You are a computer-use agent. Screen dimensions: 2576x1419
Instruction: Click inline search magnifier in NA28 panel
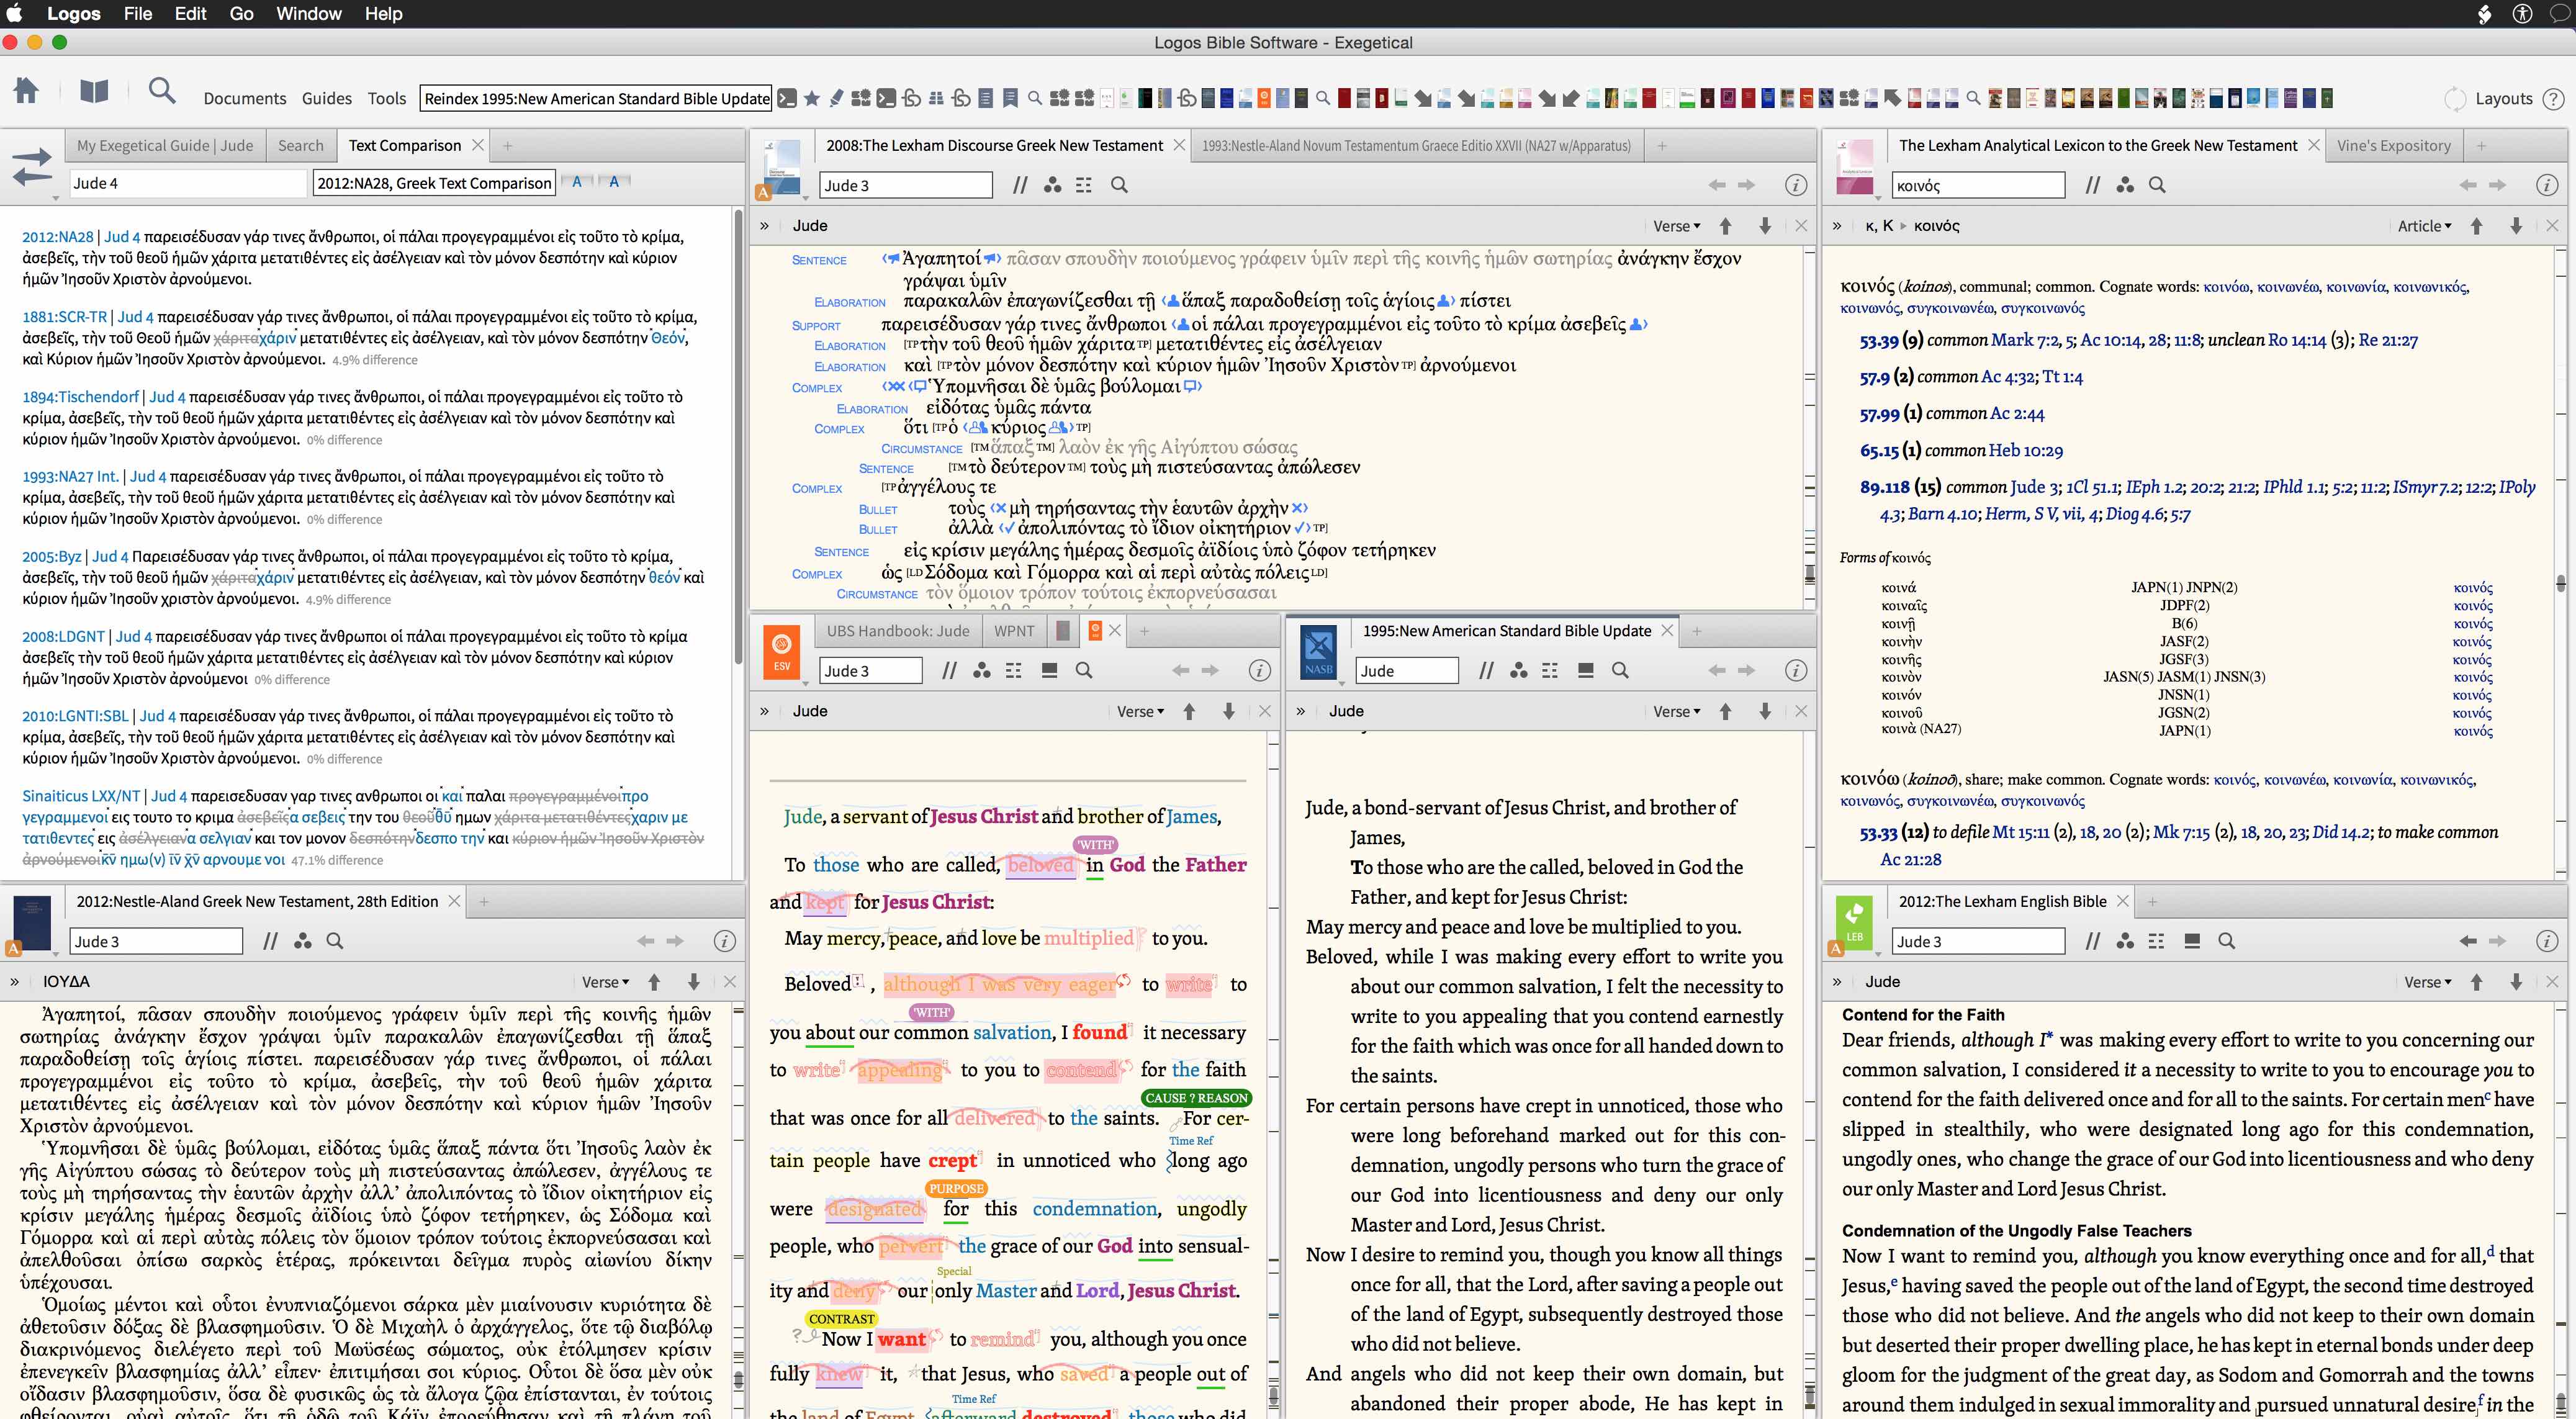coord(335,941)
